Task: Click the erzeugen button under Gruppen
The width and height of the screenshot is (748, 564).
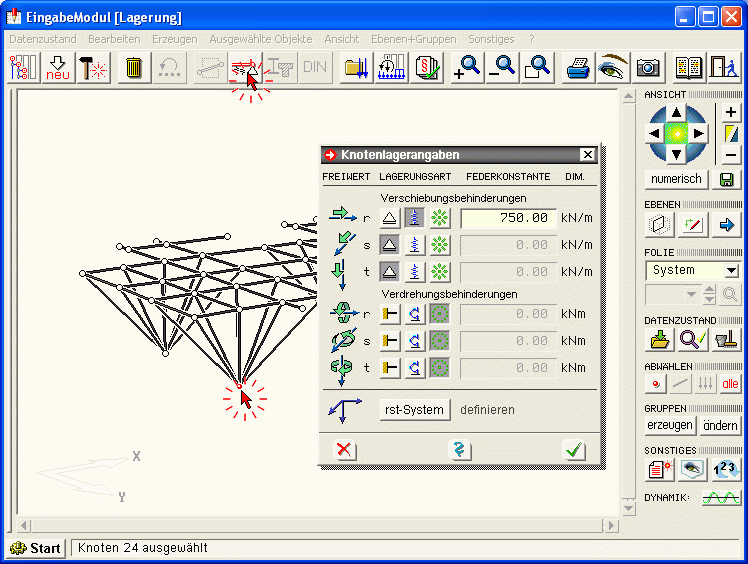Action: [x=670, y=425]
